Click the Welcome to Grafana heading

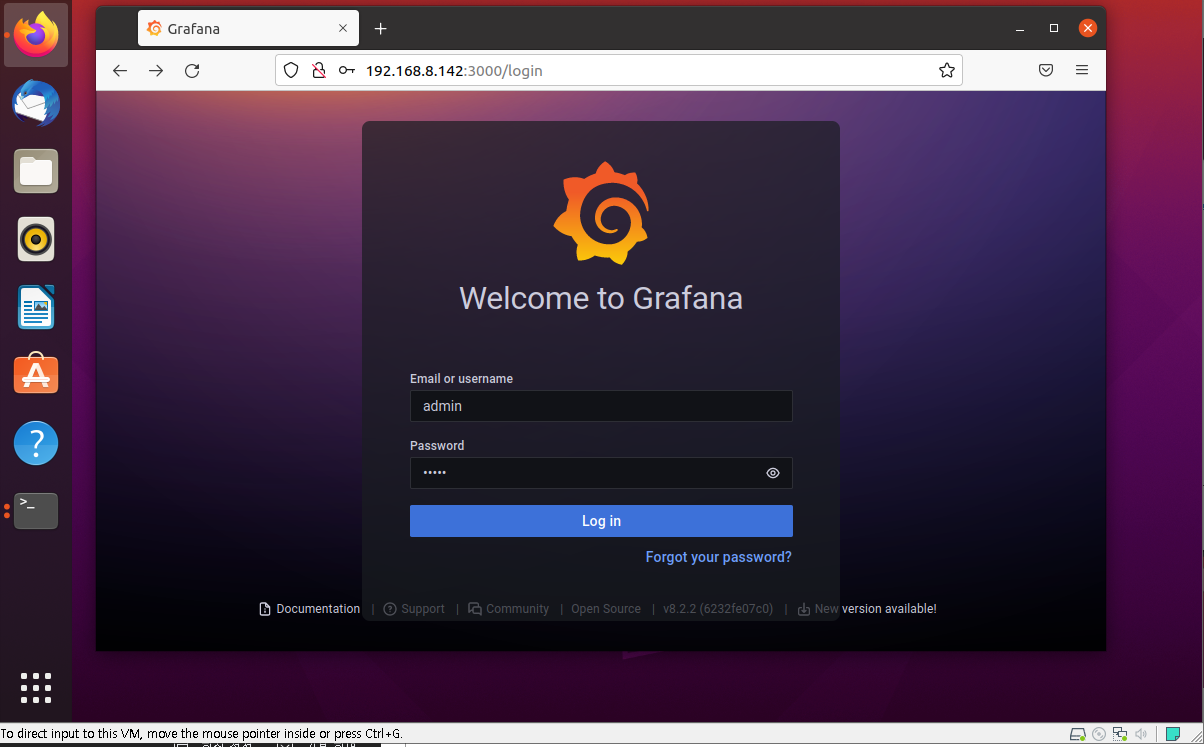tap(601, 298)
